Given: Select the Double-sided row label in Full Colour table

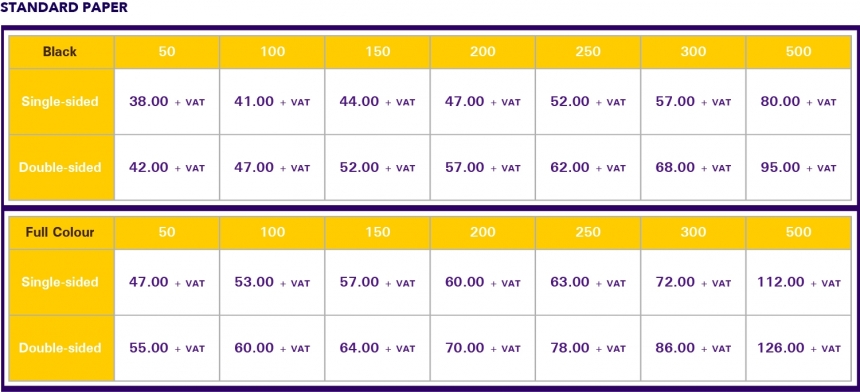Looking at the screenshot, I should pyautogui.click(x=60, y=348).
